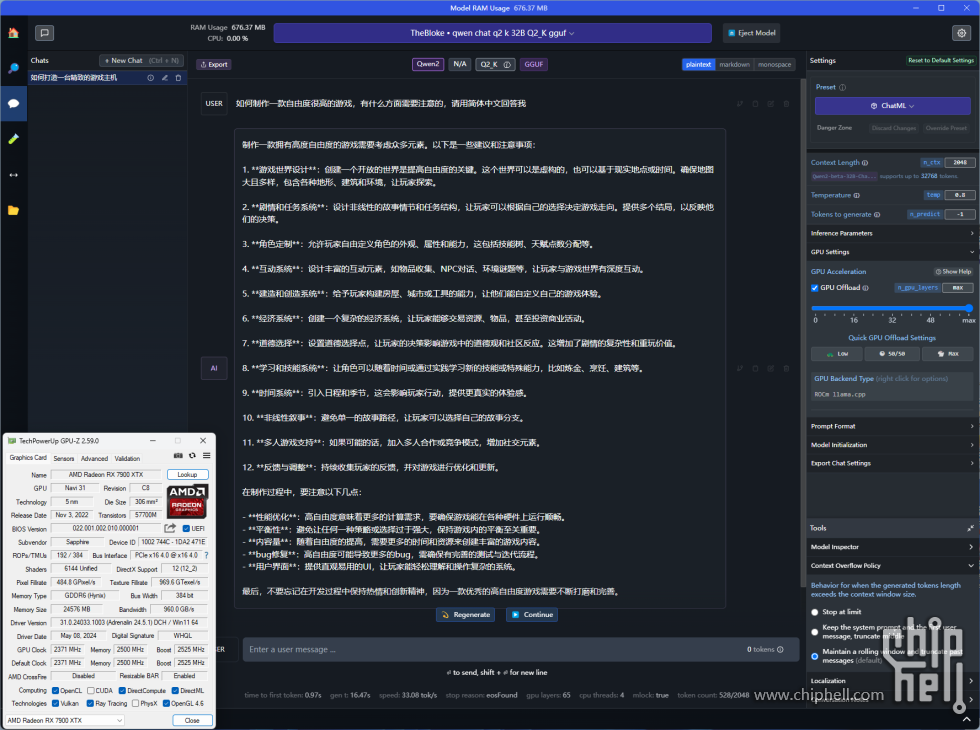The width and height of the screenshot is (980, 730).
Task: Take GPU-Z screenshot camera icon
Action: tap(178, 456)
